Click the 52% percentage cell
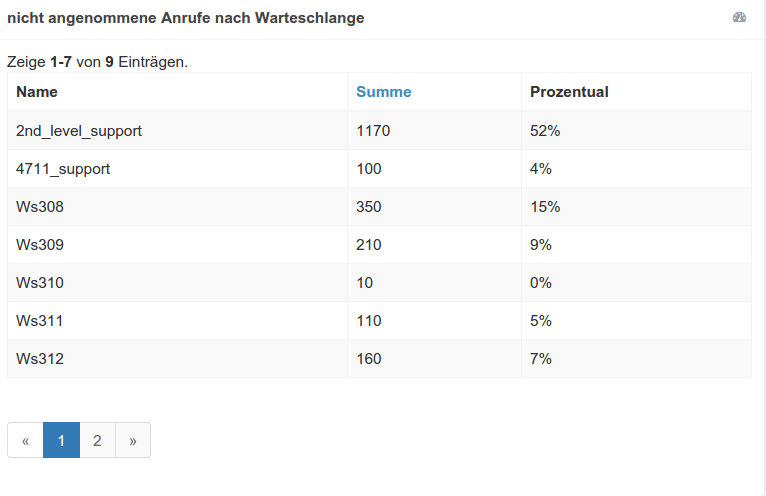766x496 pixels. point(545,131)
